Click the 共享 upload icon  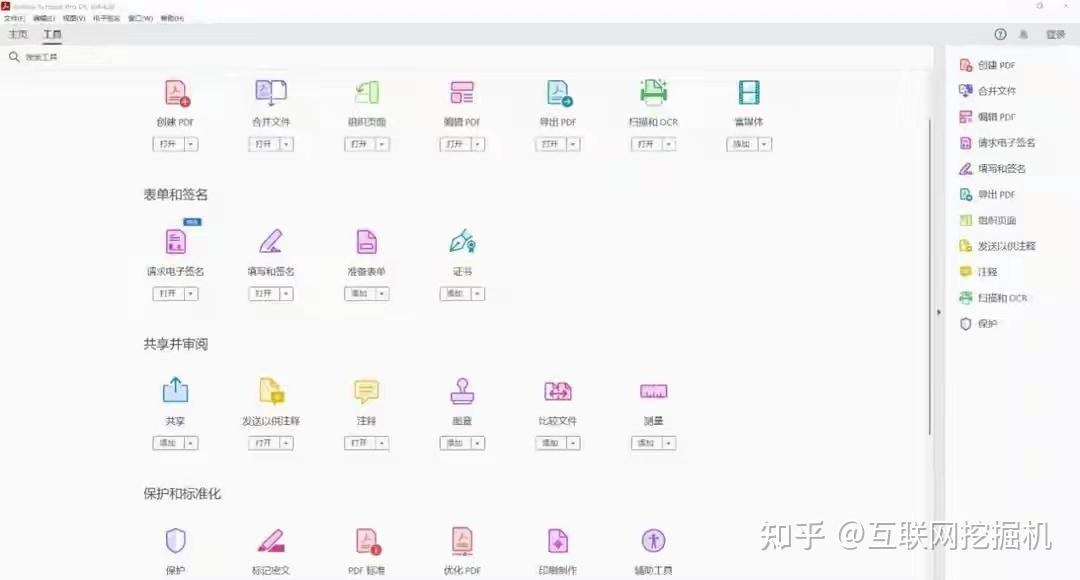[x=175, y=390]
